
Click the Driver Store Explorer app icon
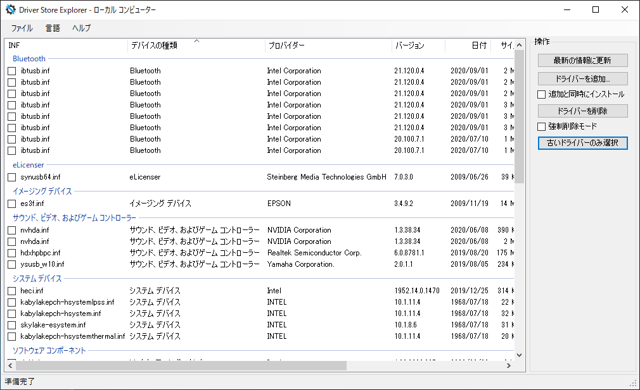(x=10, y=9)
